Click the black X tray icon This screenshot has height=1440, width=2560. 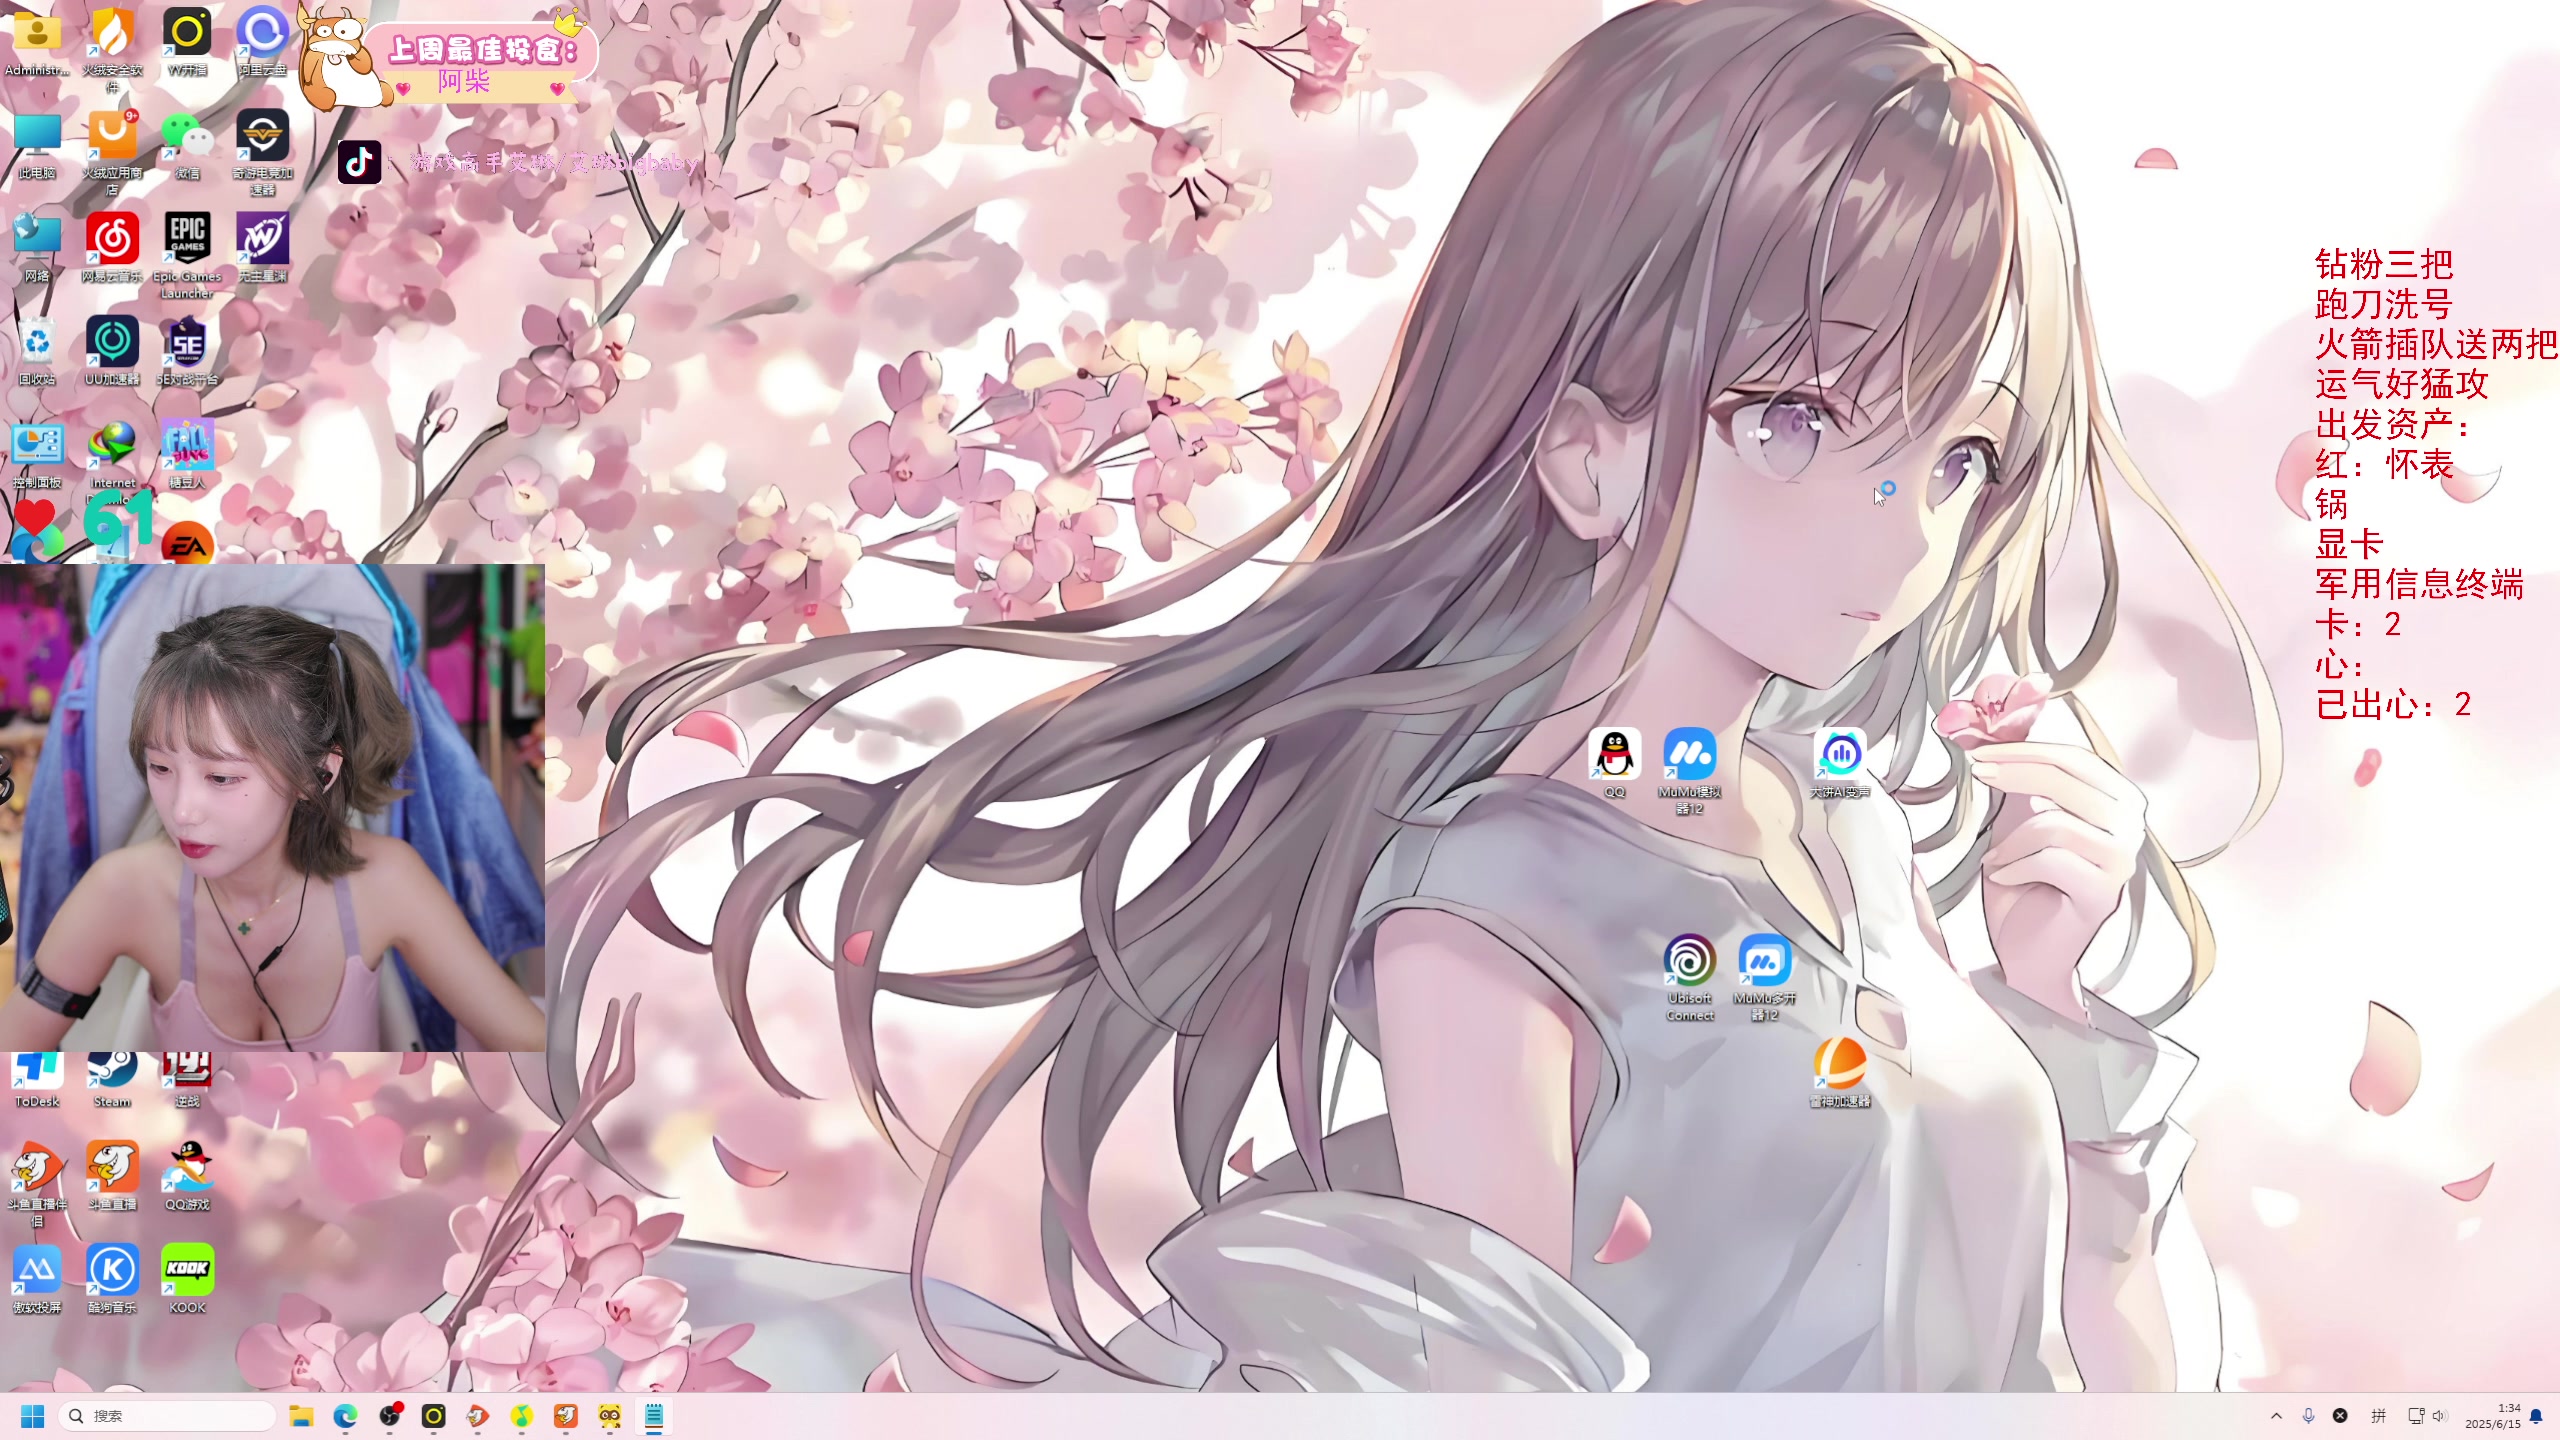[2340, 1416]
